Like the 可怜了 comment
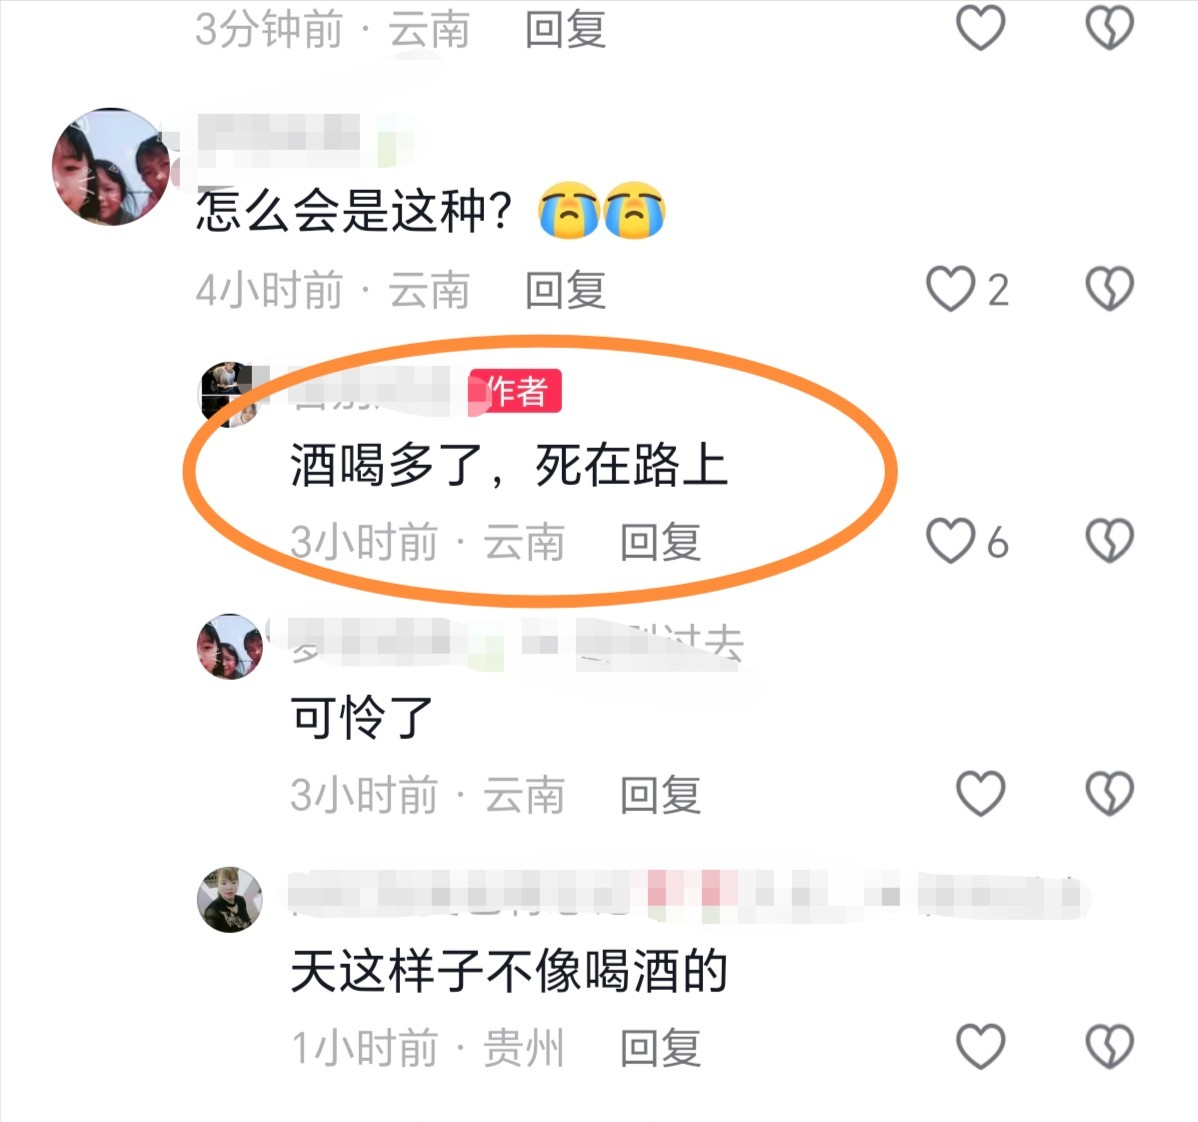 click(980, 793)
